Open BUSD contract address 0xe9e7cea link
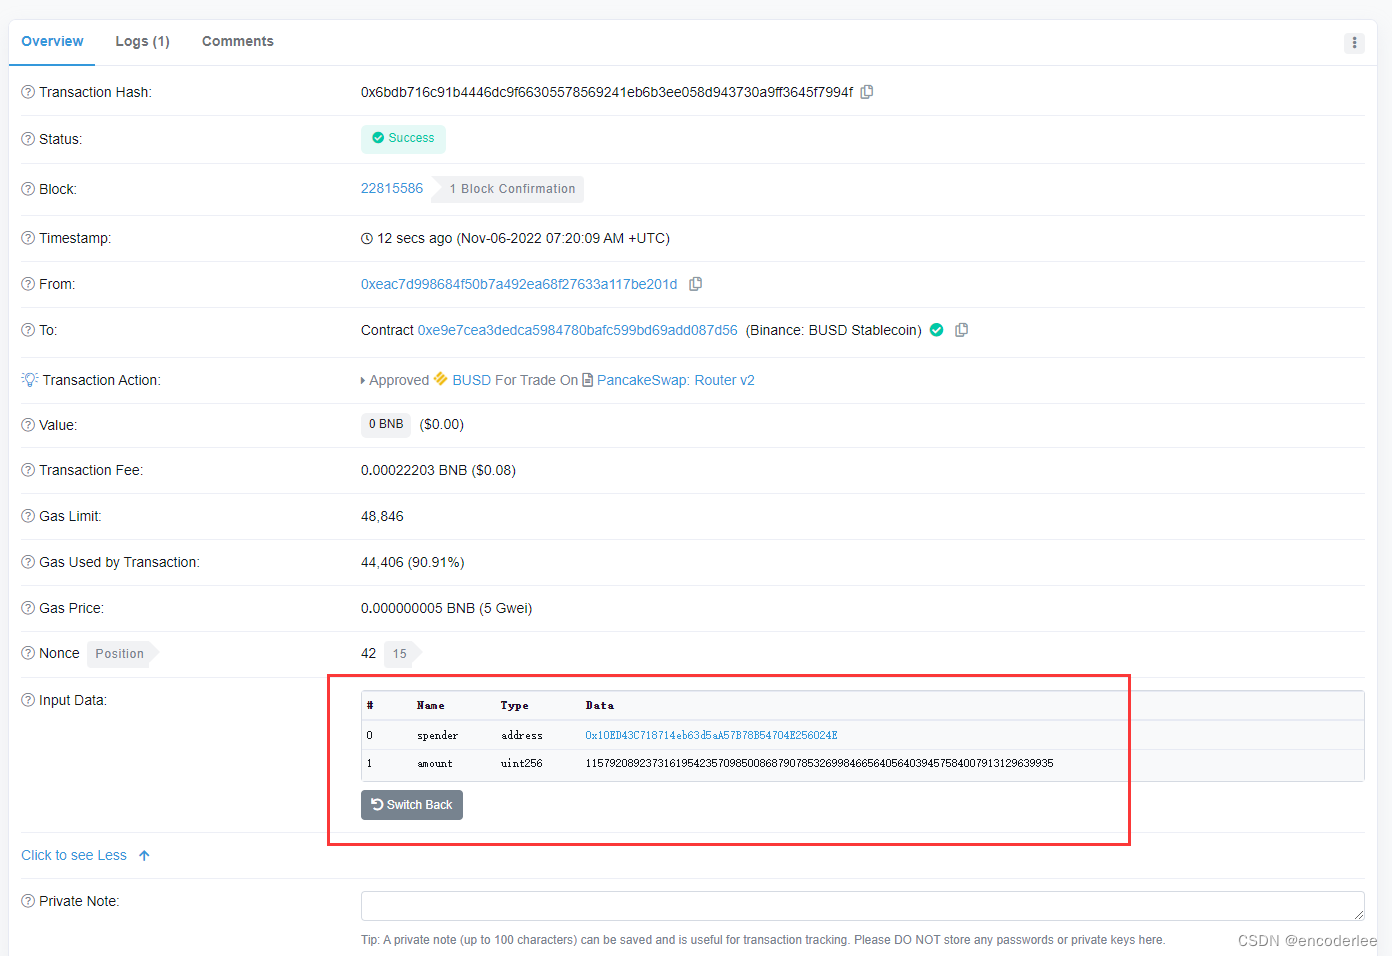Screen dimensions: 1392x956 pyautogui.click(x=578, y=330)
